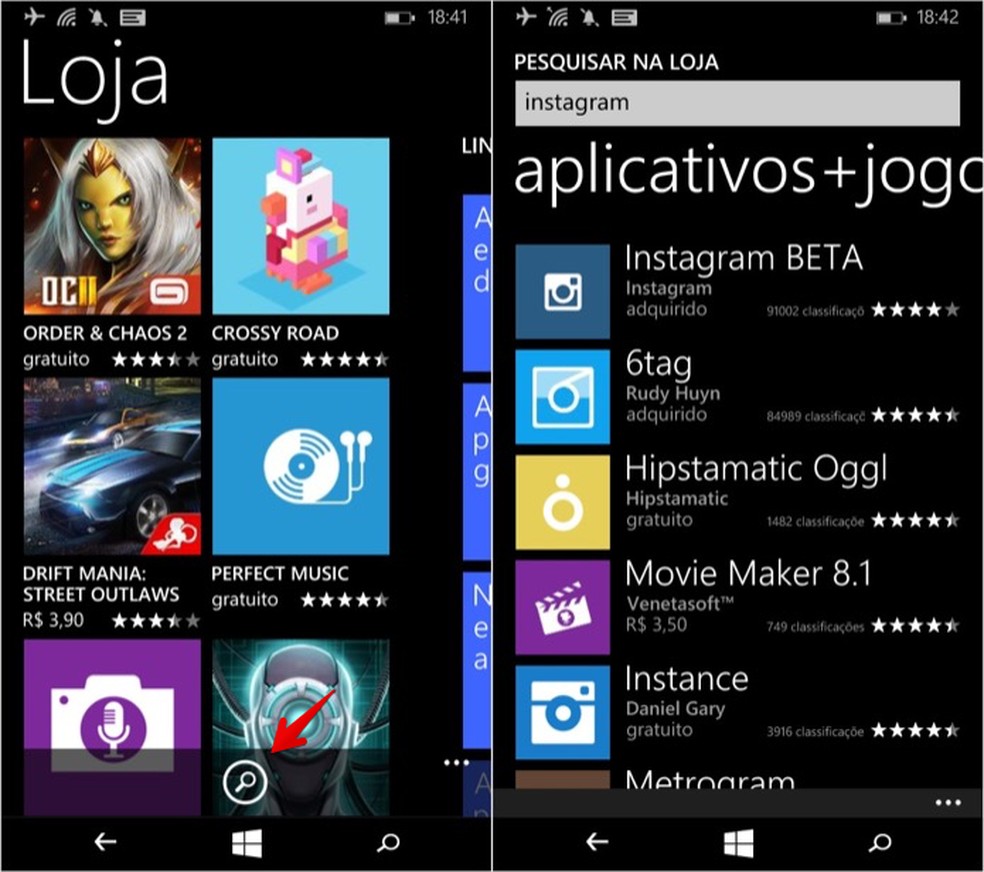Tap Windows Start button on left phone

247,843
